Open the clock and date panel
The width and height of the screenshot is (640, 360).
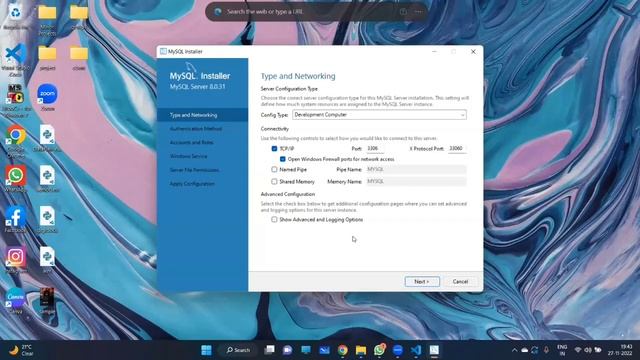click(x=620, y=350)
